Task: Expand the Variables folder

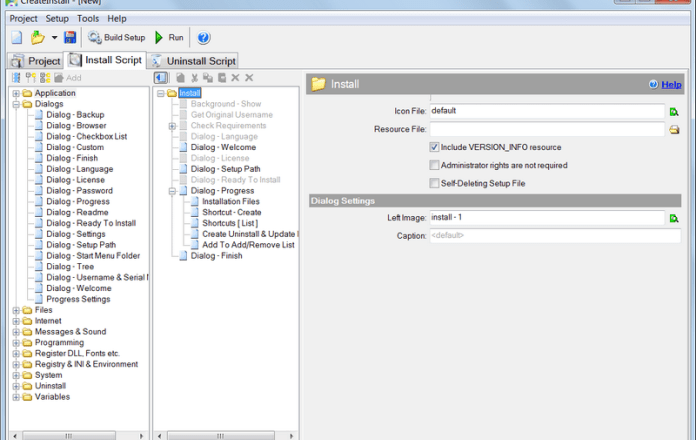Action: pyautogui.click(x=16, y=397)
